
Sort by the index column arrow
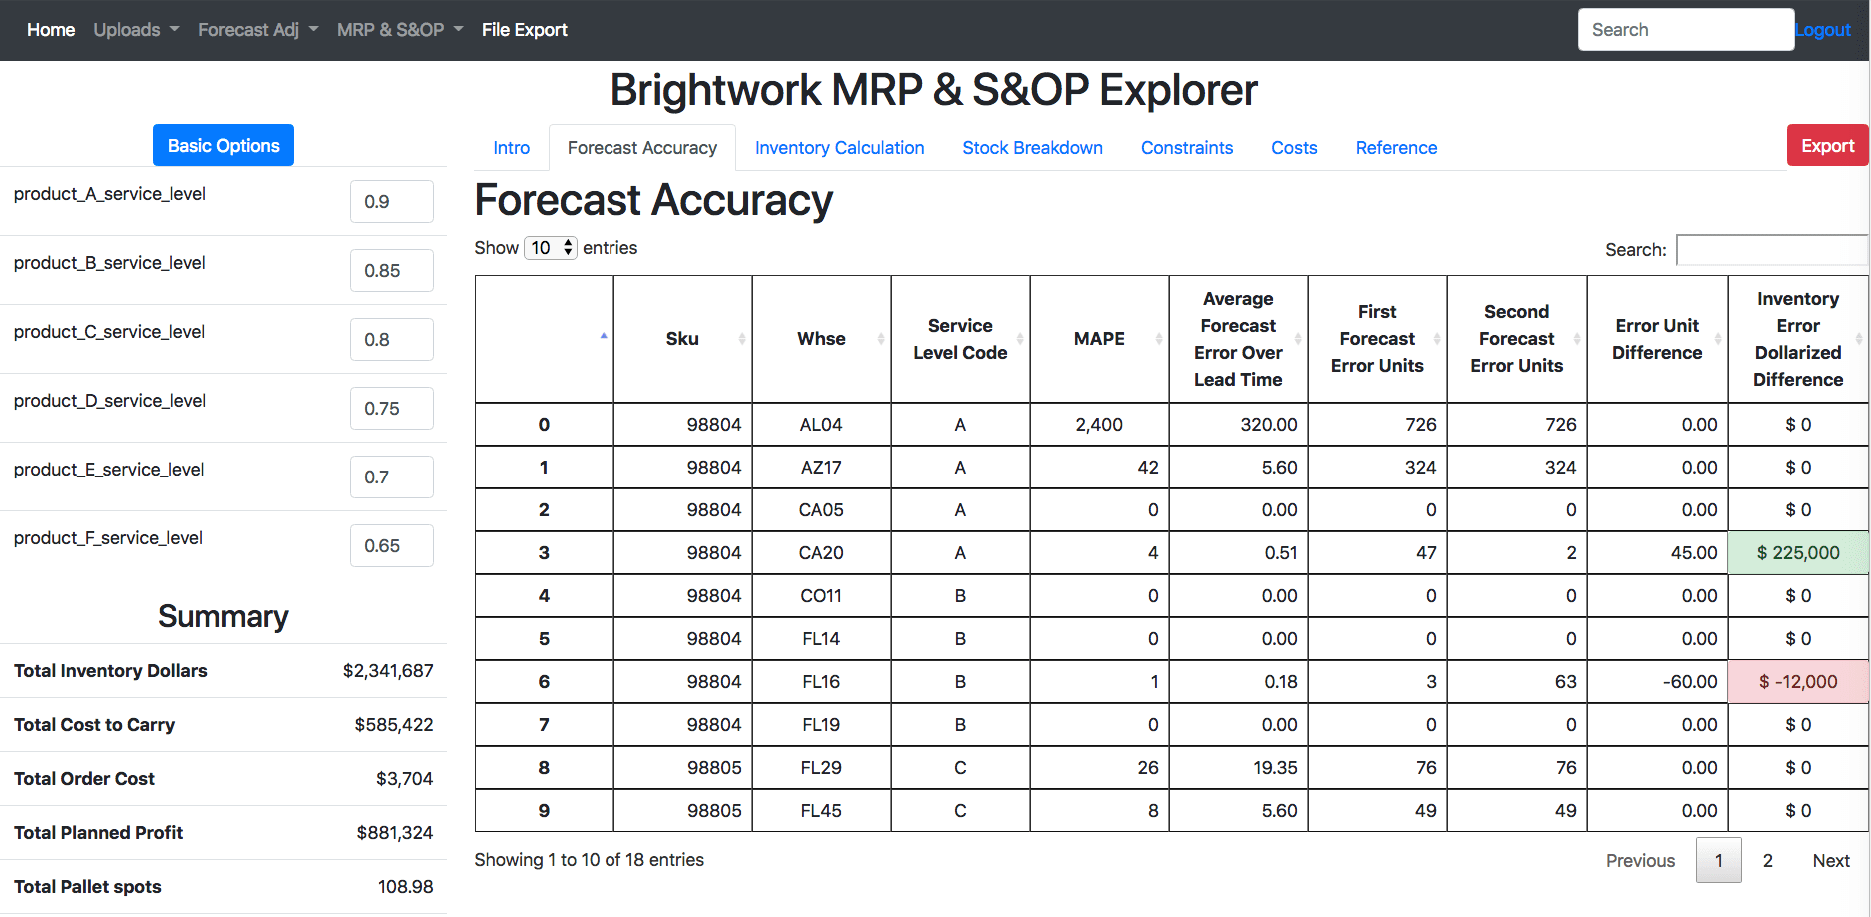coord(603,337)
